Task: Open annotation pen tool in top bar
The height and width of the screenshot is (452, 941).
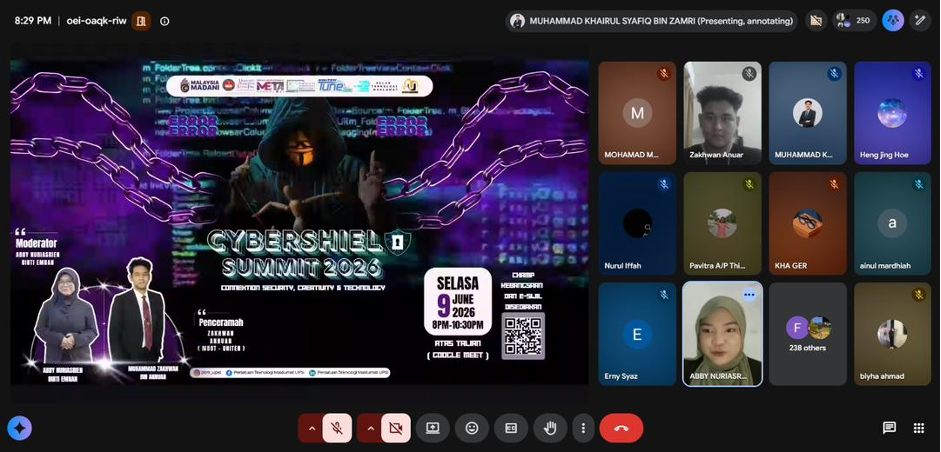Action: click(920, 21)
